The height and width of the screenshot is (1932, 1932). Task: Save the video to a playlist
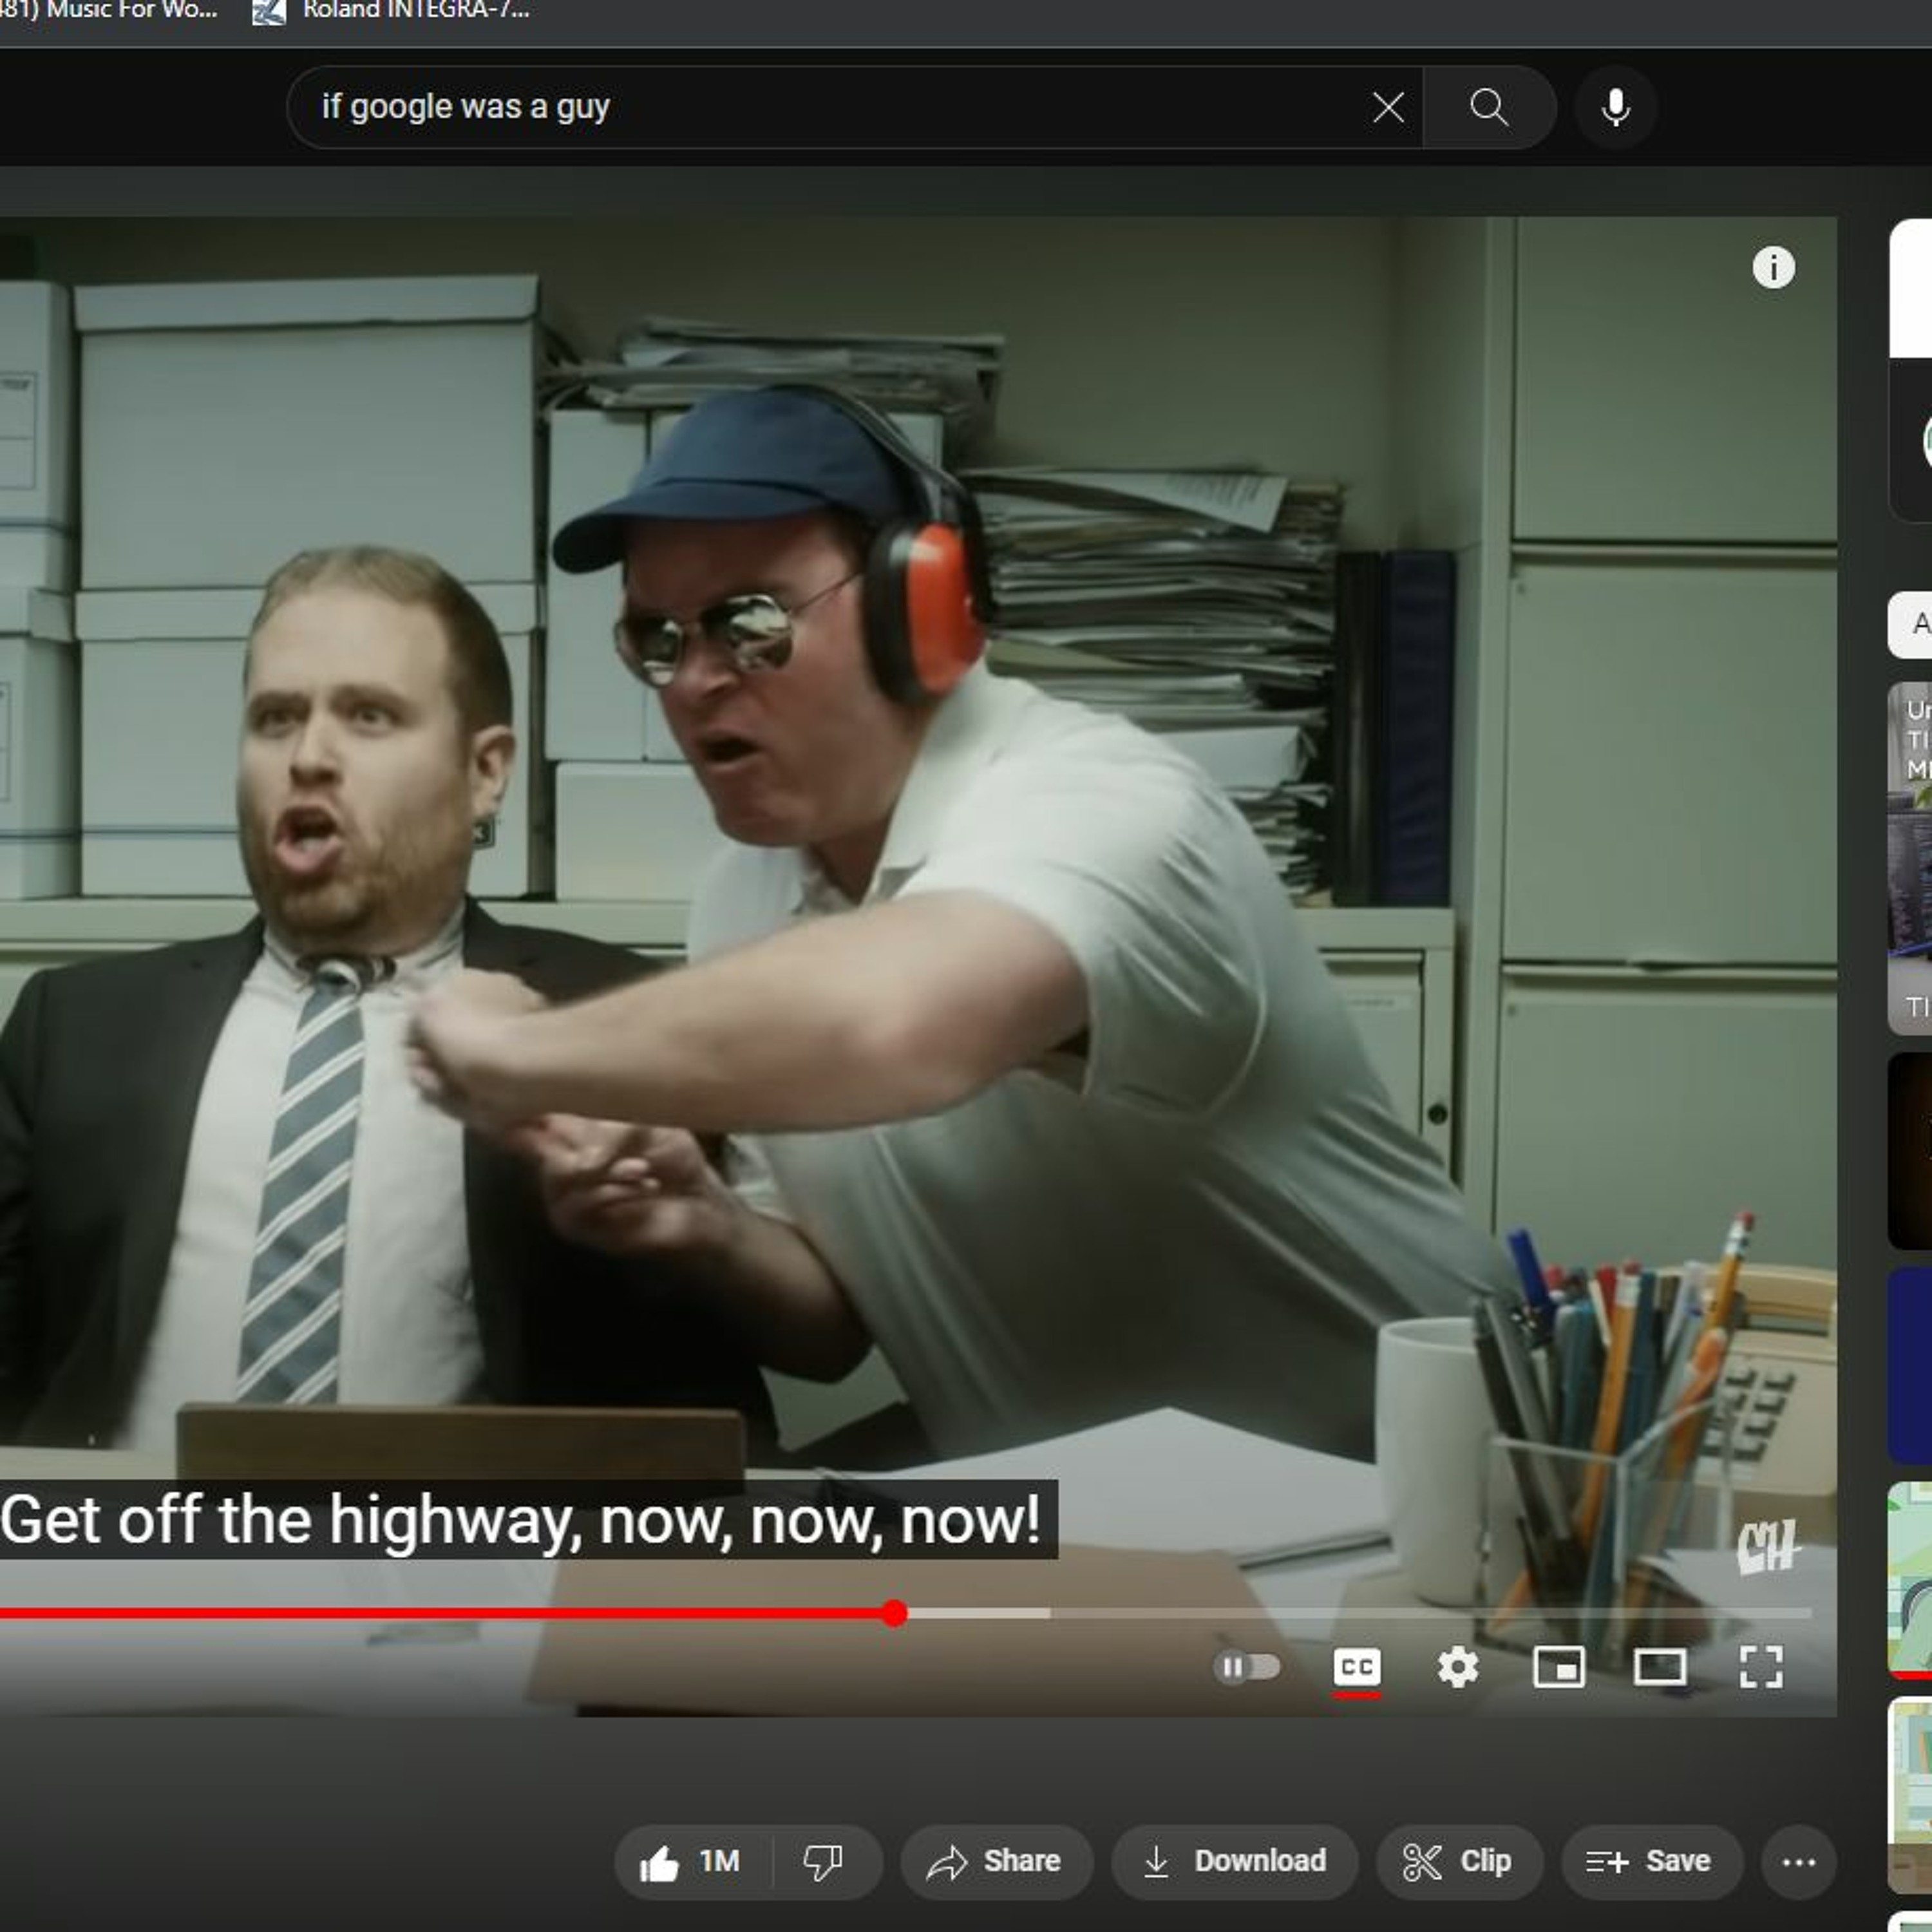coord(1652,1862)
